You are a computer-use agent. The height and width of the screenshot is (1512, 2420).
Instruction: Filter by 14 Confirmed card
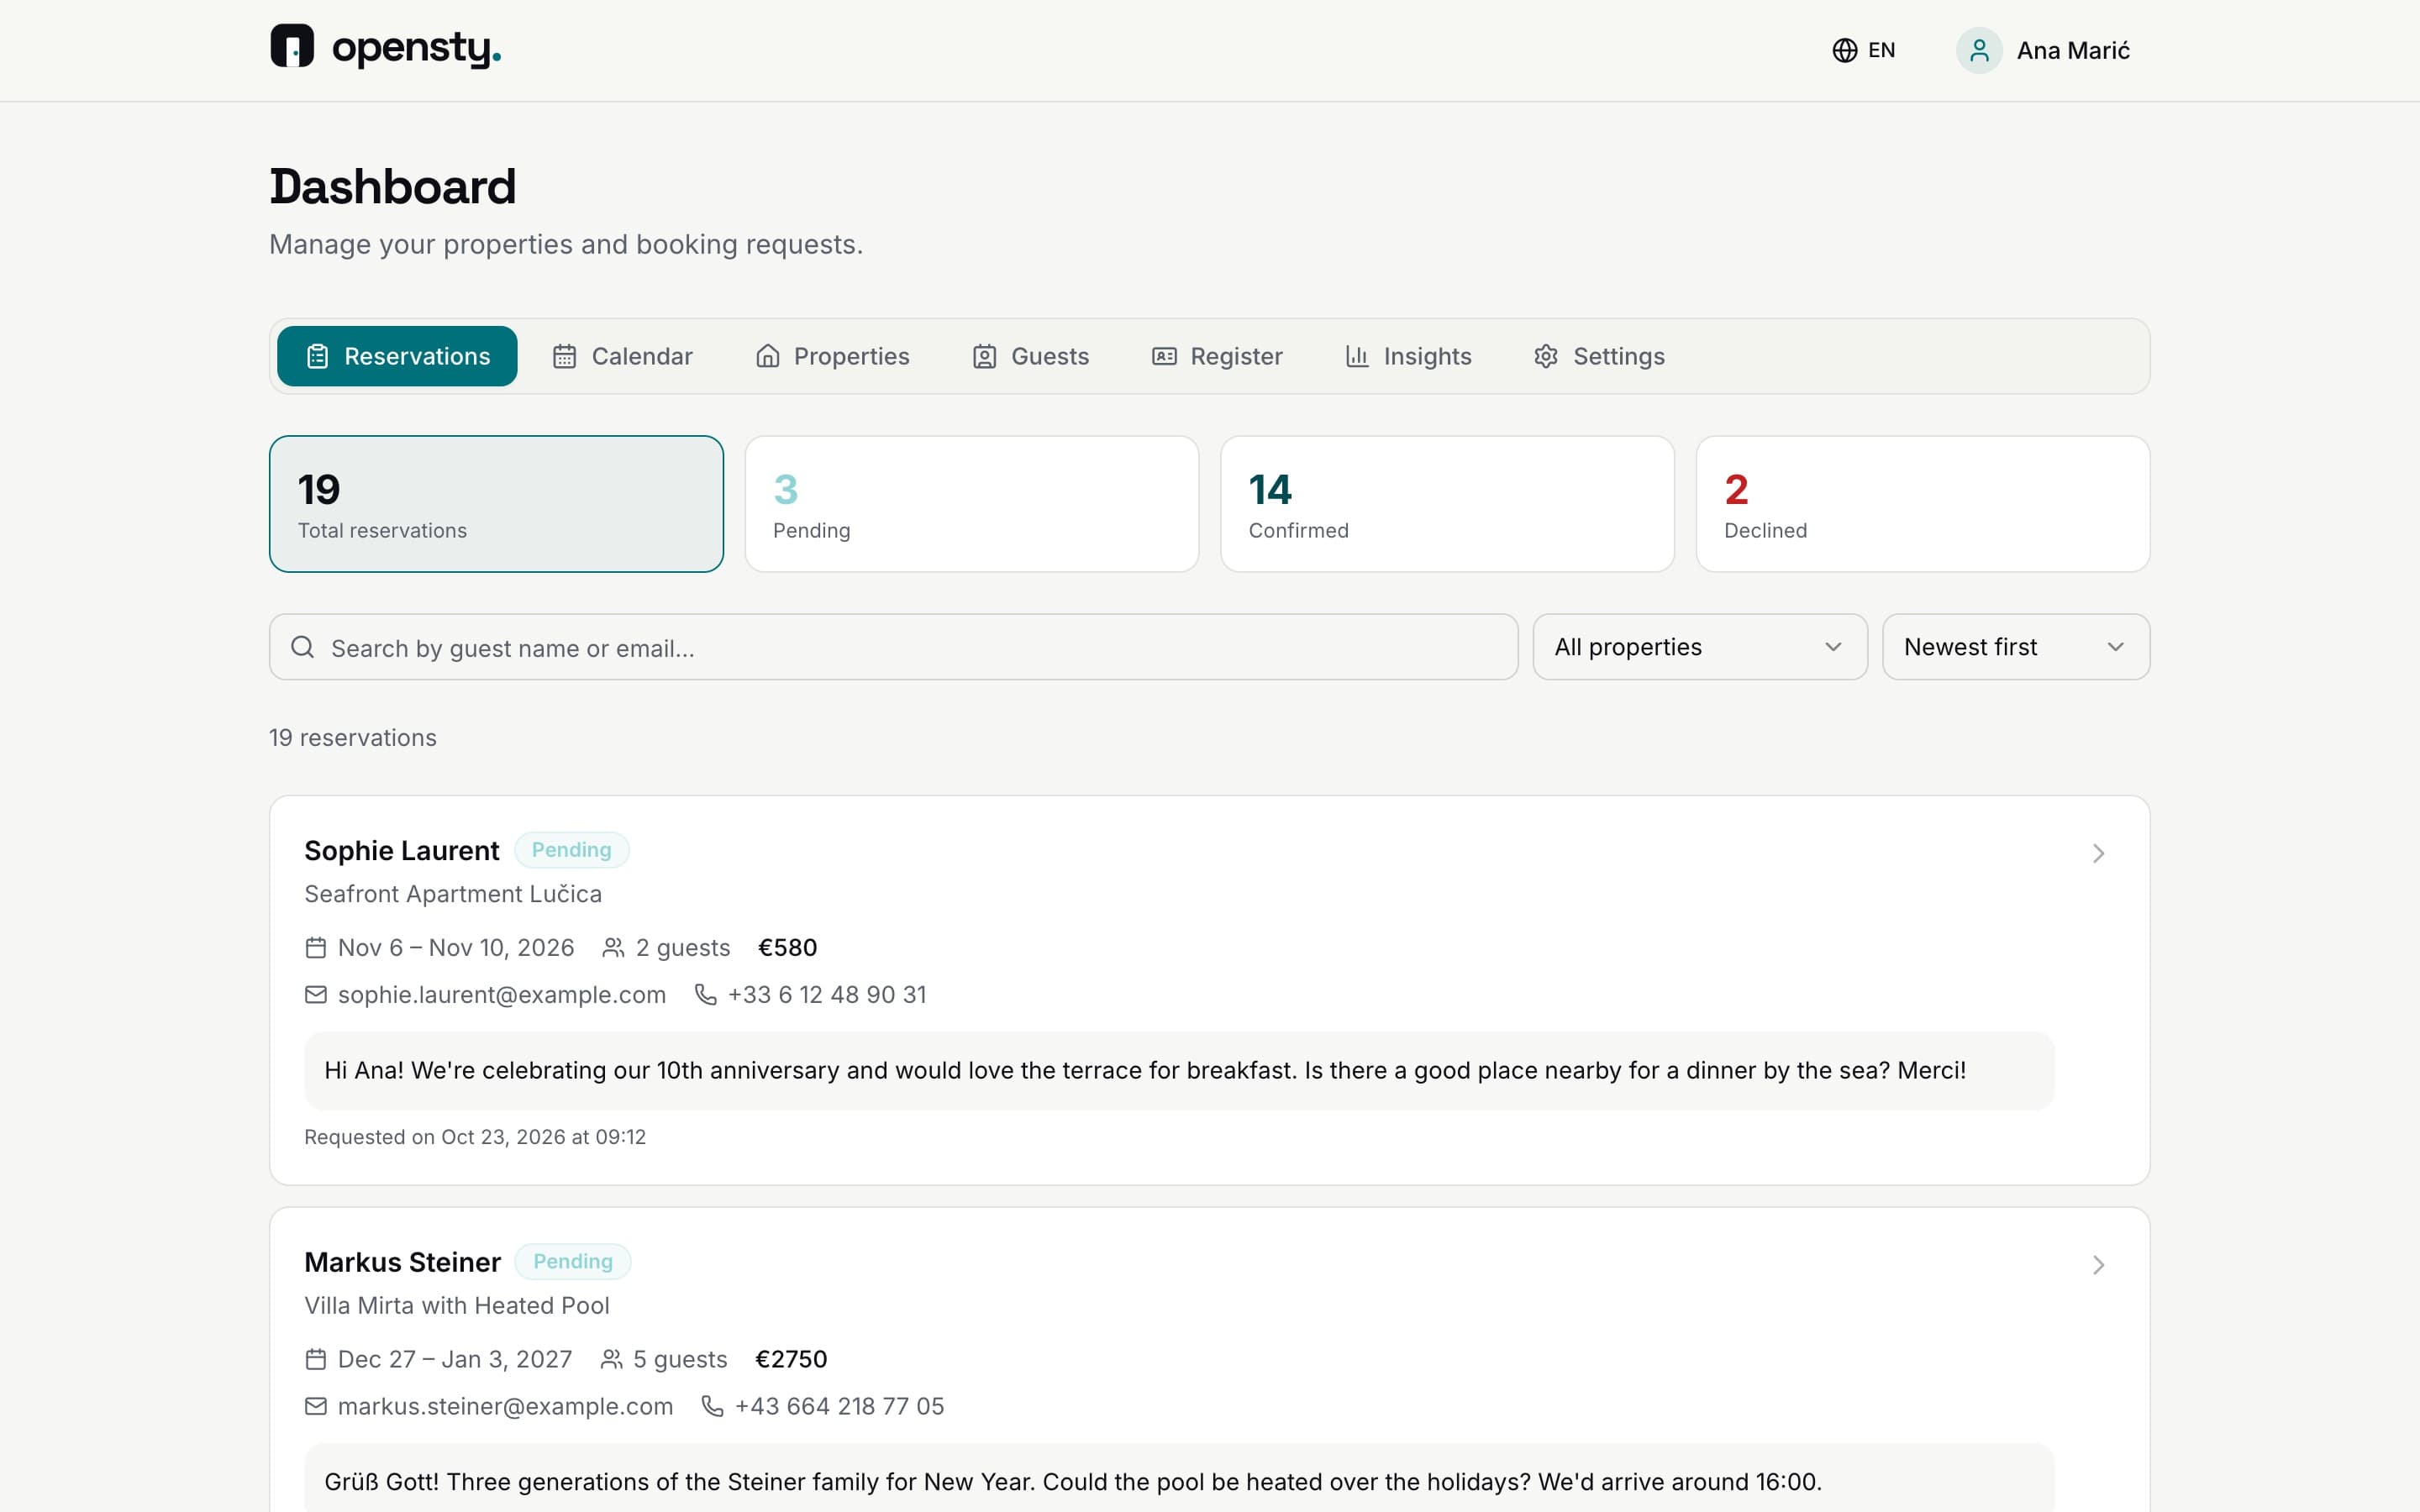(1447, 504)
